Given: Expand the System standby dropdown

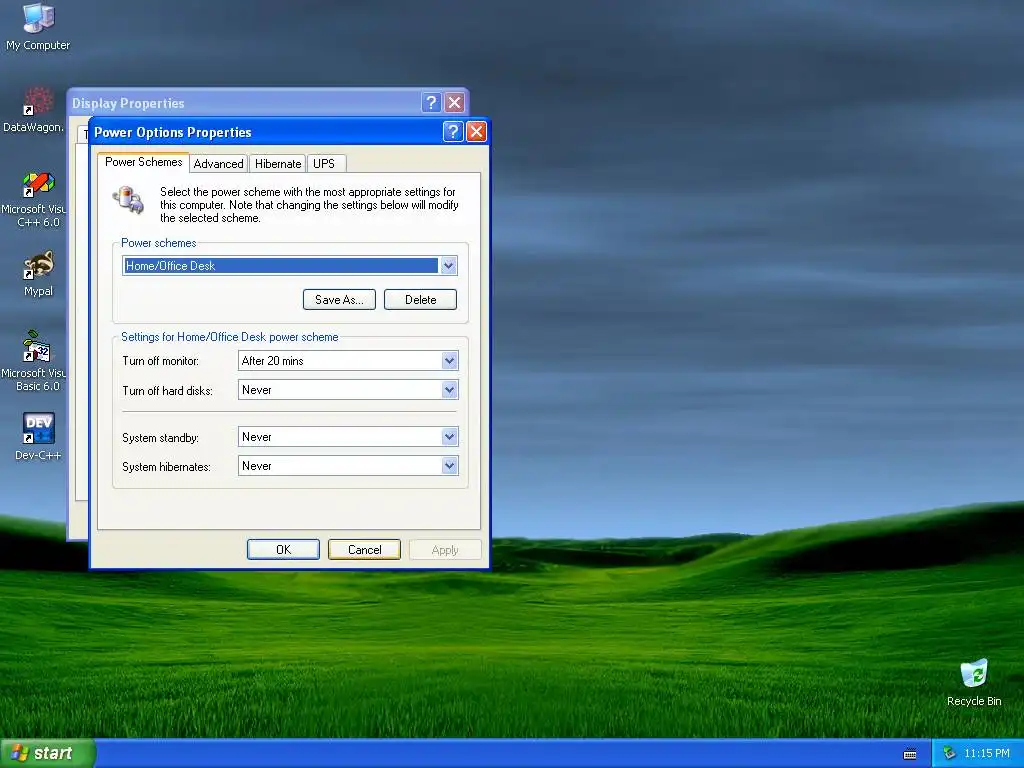Looking at the screenshot, I should (449, 437).
